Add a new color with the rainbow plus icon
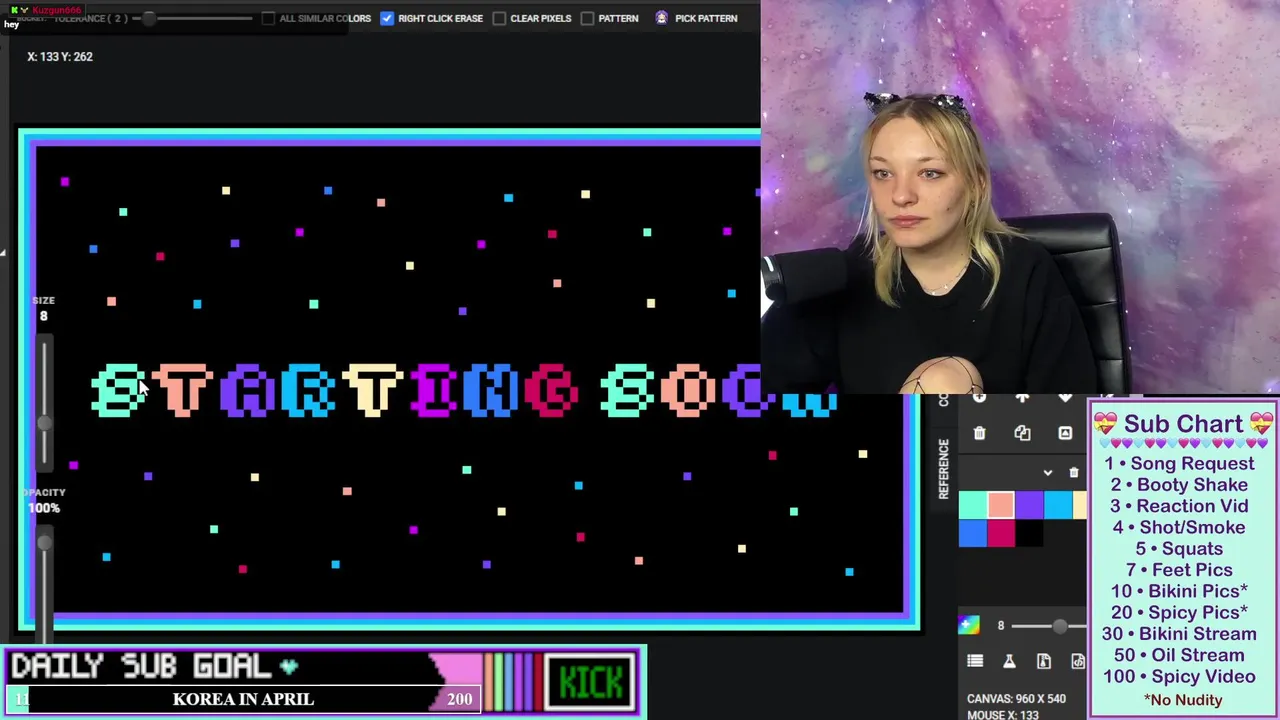This screenshot has width=1280, height=720. 969,625
